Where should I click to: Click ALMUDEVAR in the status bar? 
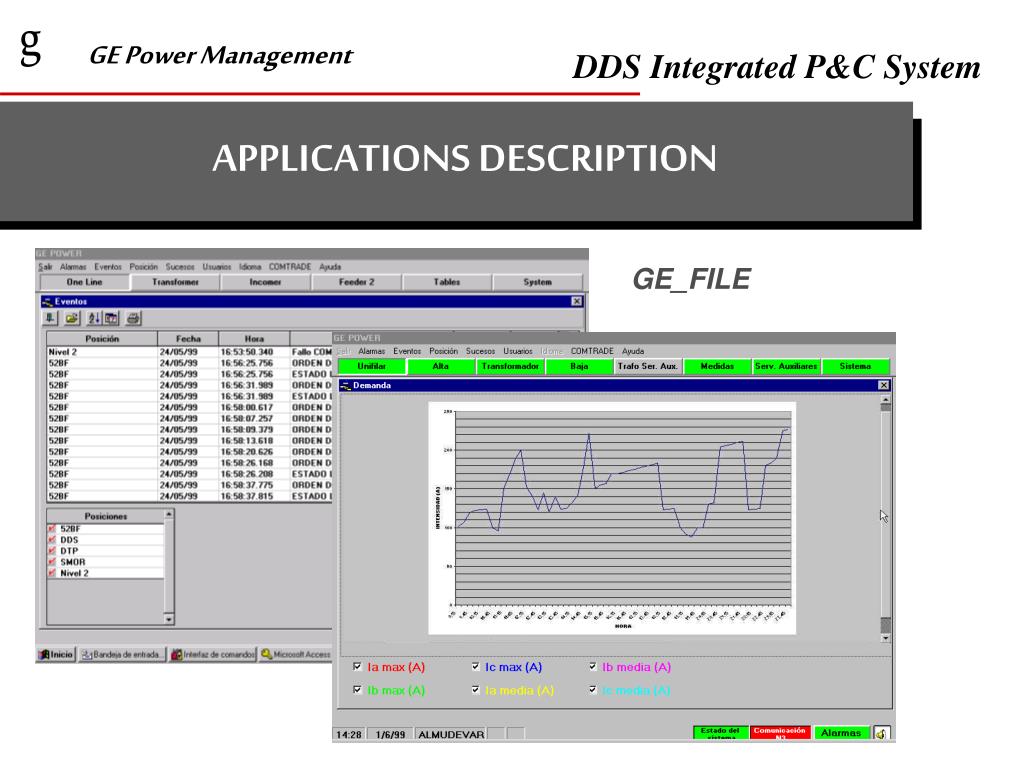(451, 735)
